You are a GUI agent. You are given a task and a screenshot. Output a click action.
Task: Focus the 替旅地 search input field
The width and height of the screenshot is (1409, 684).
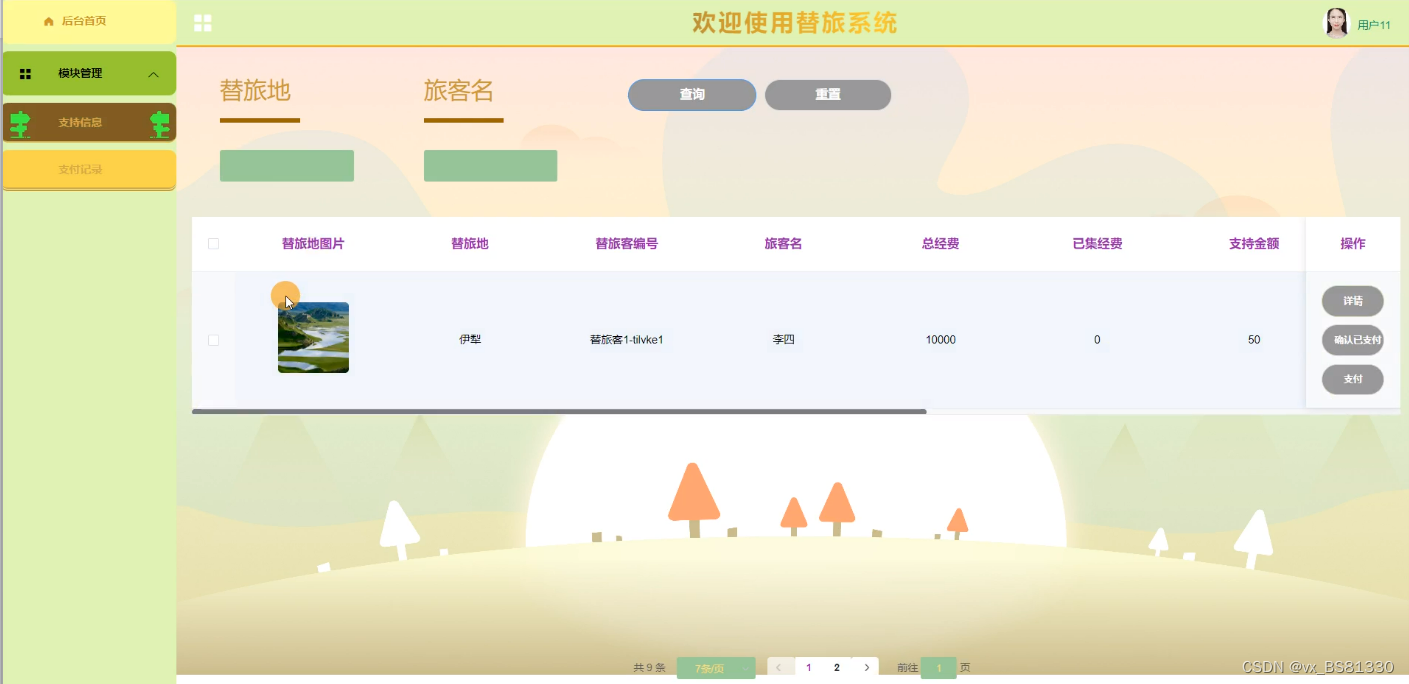(287, 166)
